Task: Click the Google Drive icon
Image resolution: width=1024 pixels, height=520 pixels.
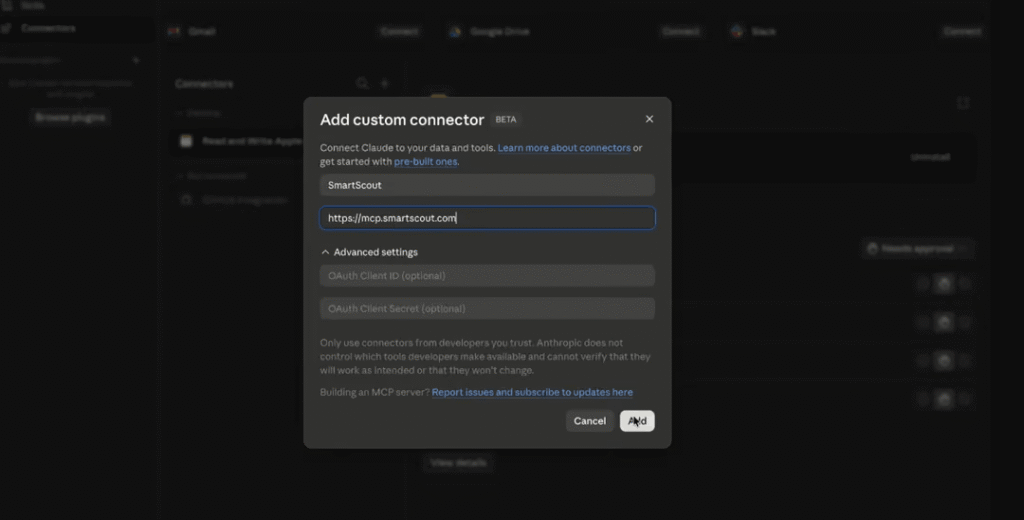Action: tap(455, 31)
